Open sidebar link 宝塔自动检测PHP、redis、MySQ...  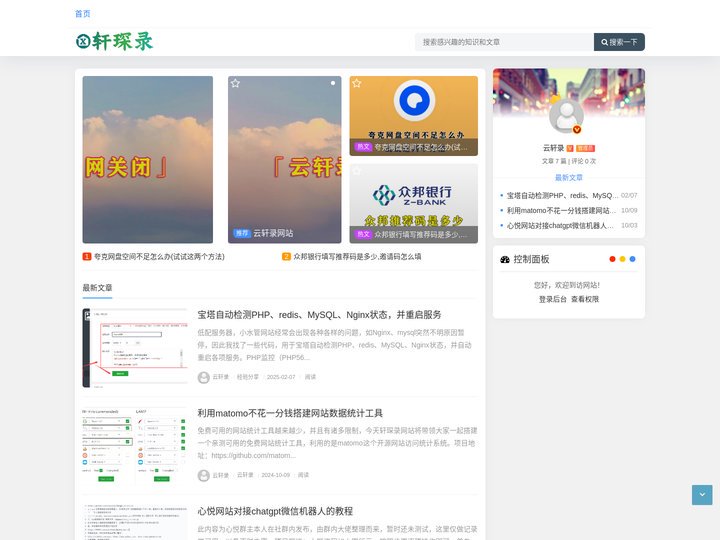(562, 196)
